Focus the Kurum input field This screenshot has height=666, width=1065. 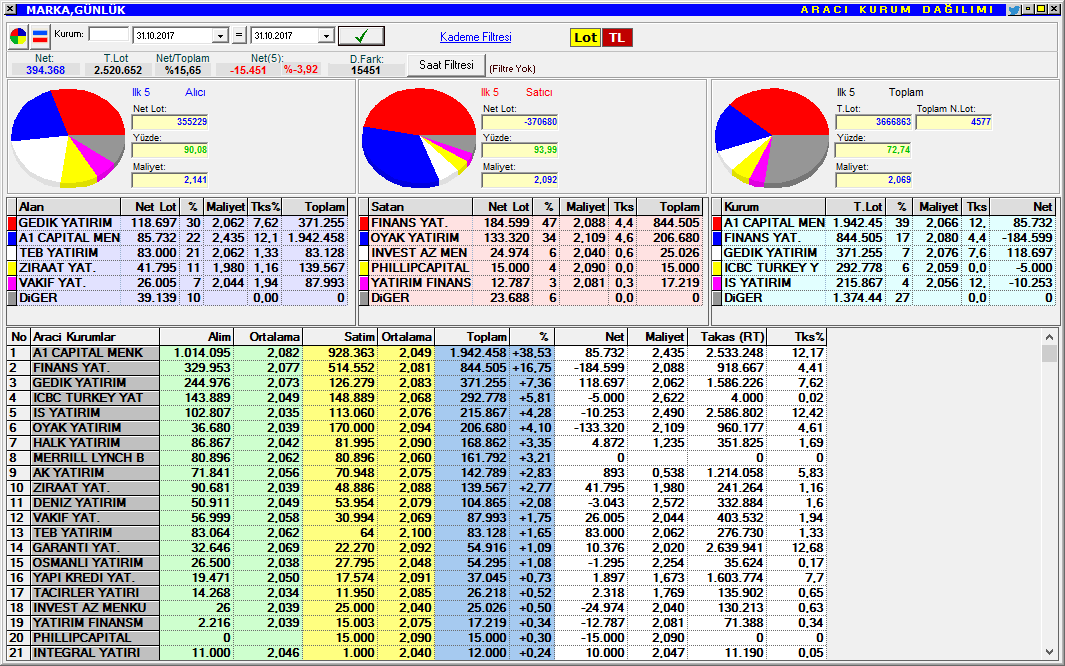[109, 34]
